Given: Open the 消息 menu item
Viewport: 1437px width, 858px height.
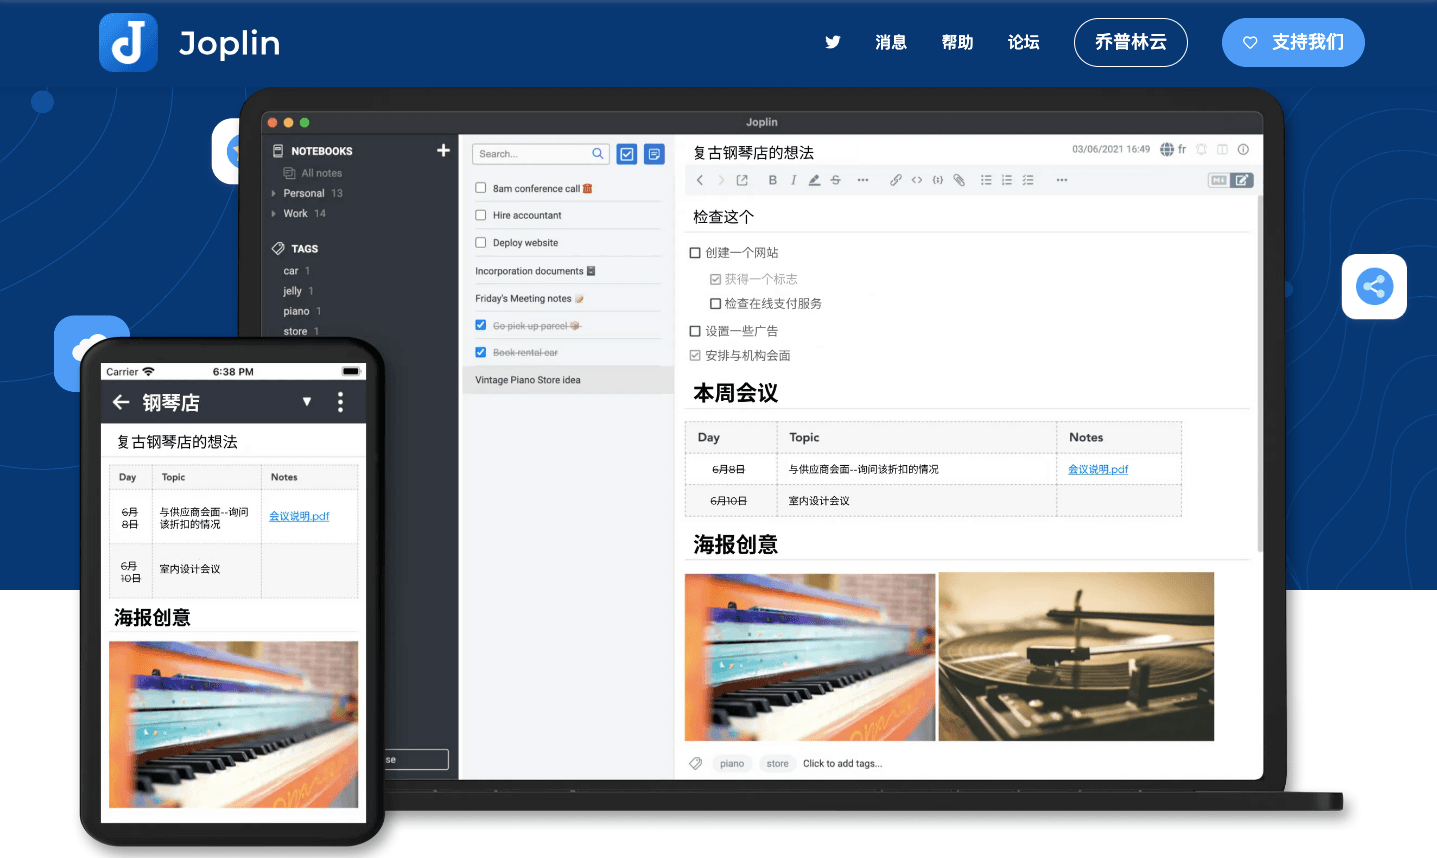Looking at the screenshot, I should coord(891,42).
